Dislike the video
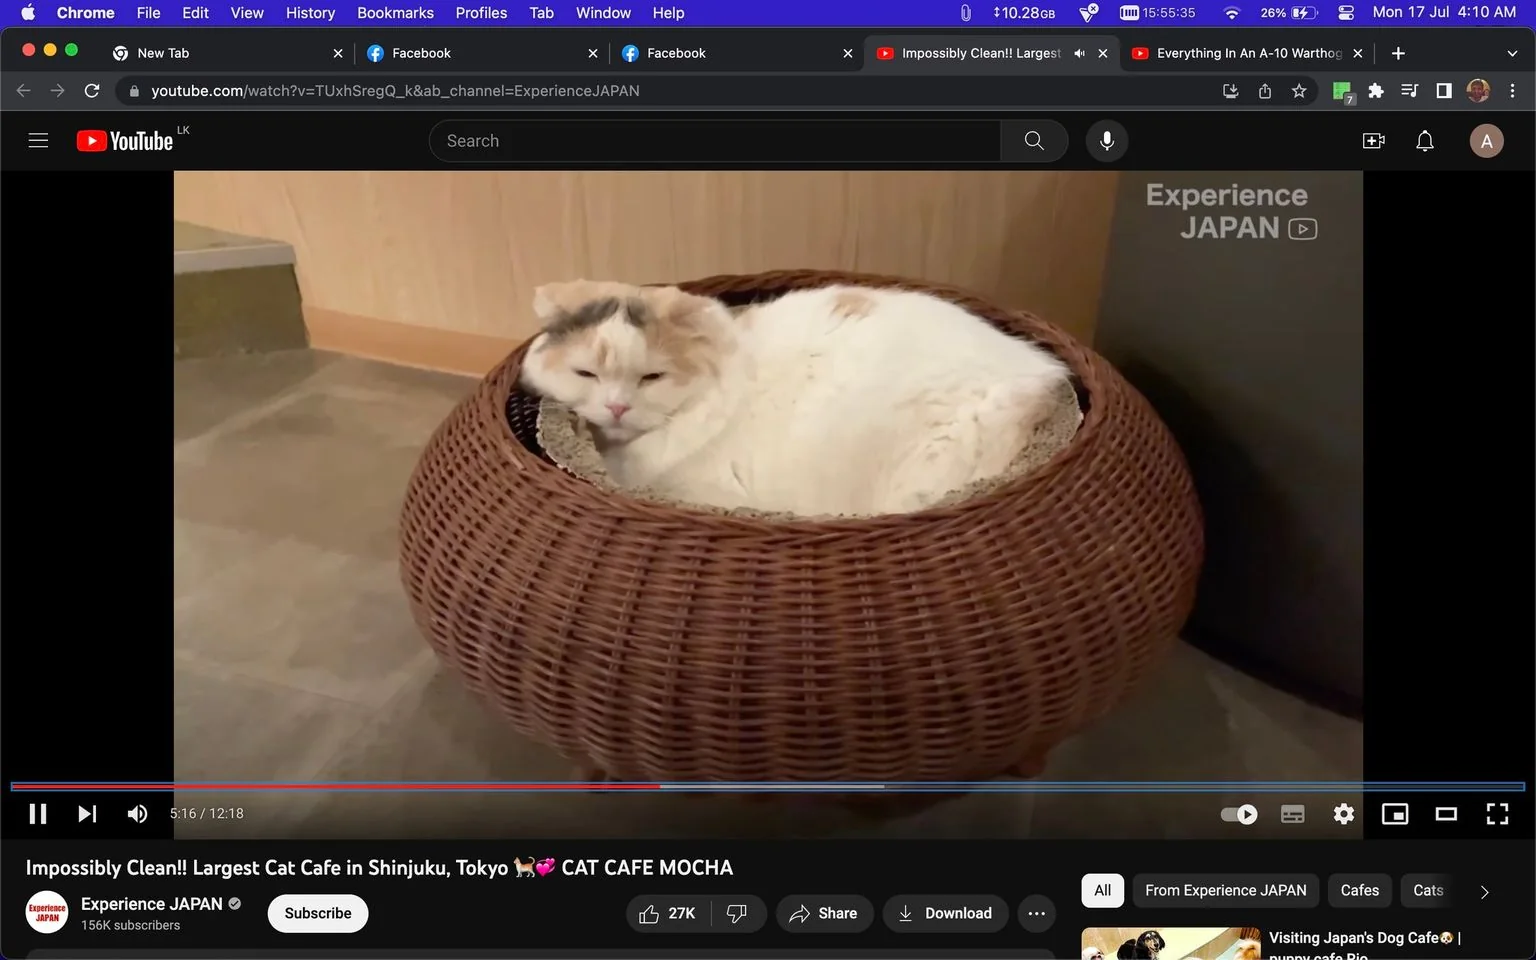Screen dimensions: 1536x960 pyautogui.click(x=738, y=913)
